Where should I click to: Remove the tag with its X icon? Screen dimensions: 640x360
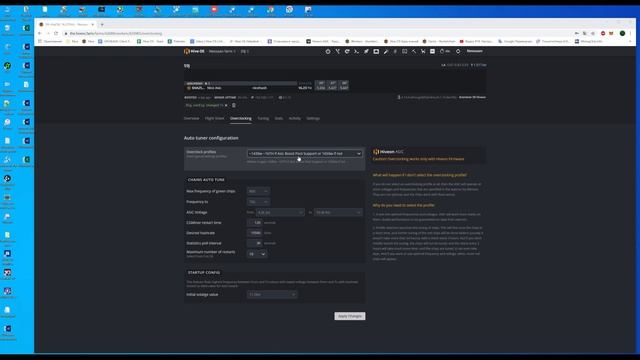point(226,105)
